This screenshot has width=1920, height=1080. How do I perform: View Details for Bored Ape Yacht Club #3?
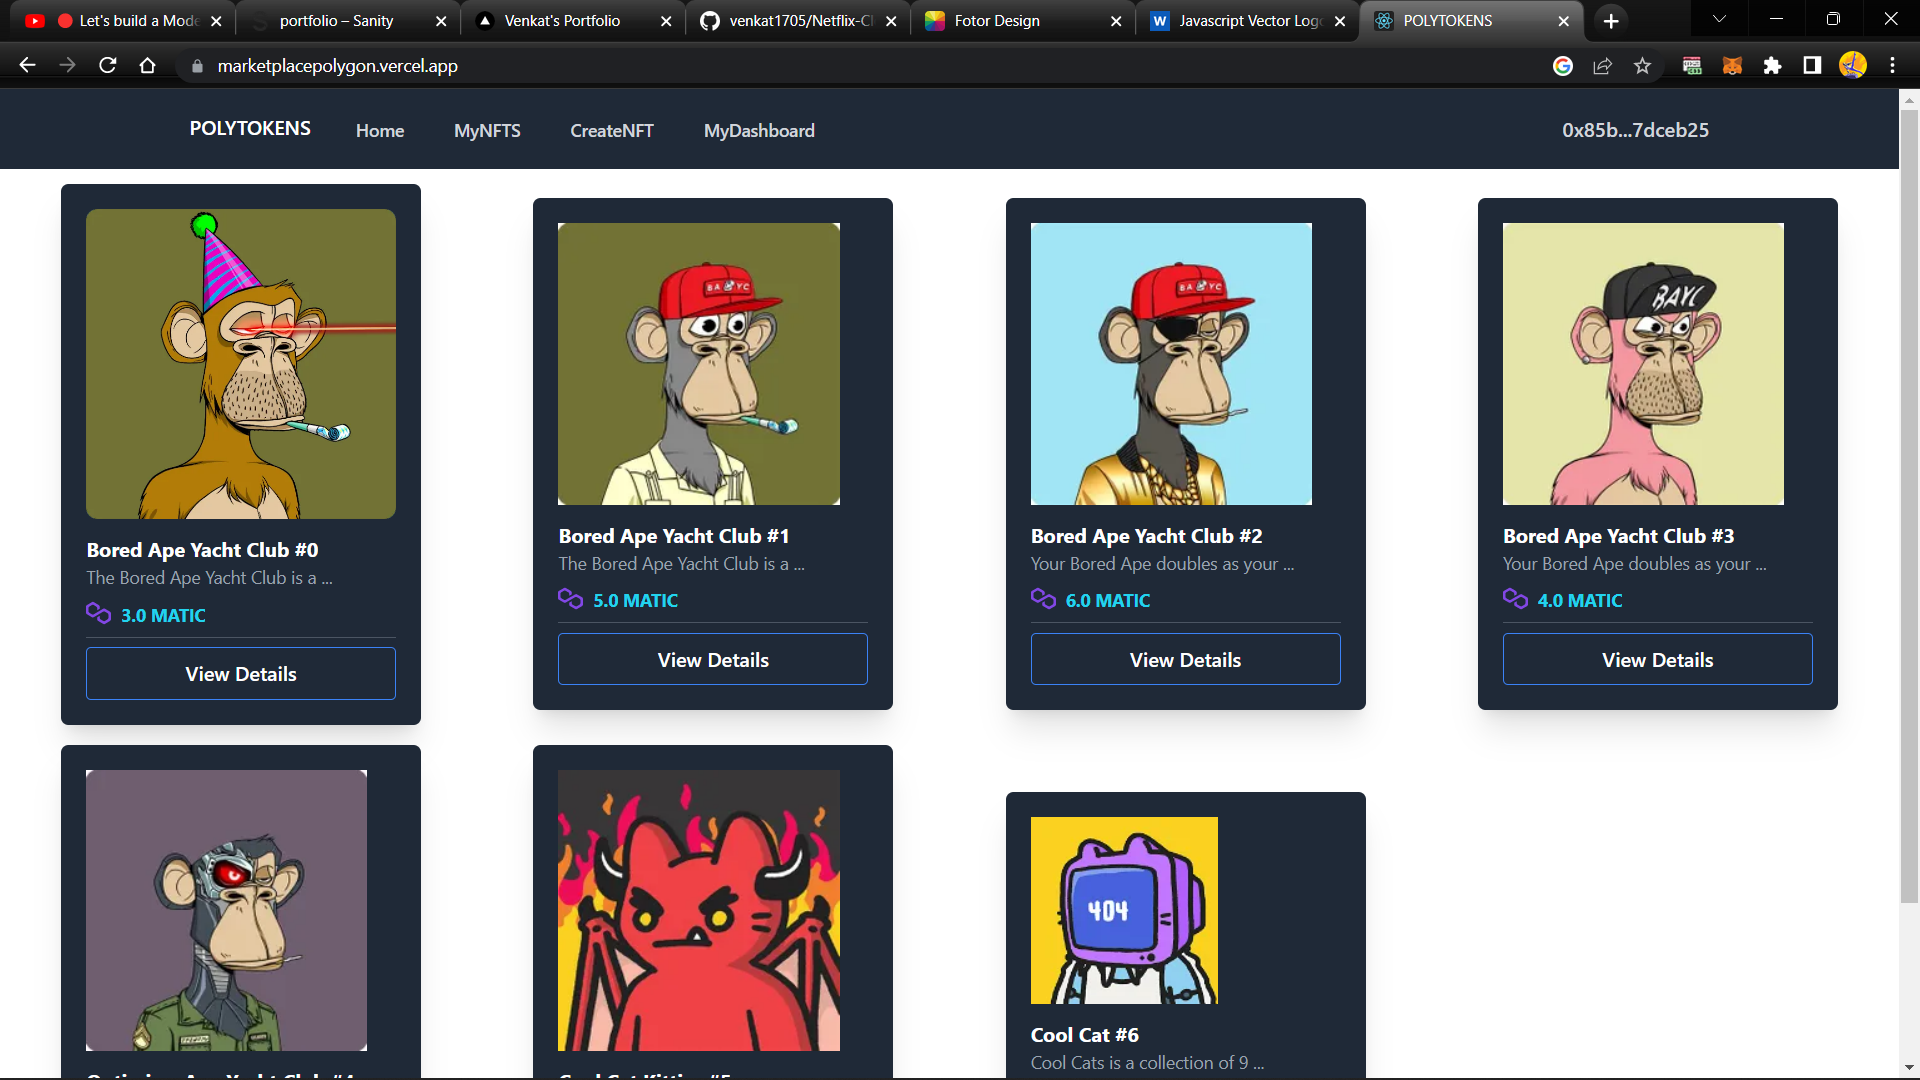pyautogui.click(x=1657, y=659)
